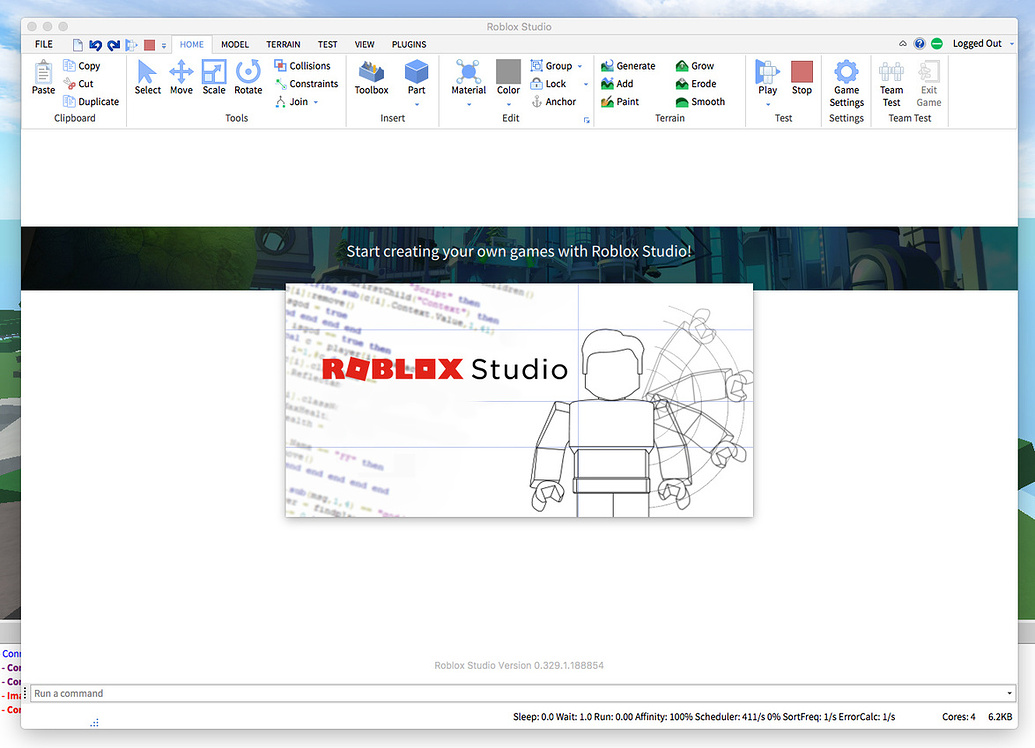The height and width of the screenshot is (748, 1035).
Task: Group selected objects
Action: [551, 65]
